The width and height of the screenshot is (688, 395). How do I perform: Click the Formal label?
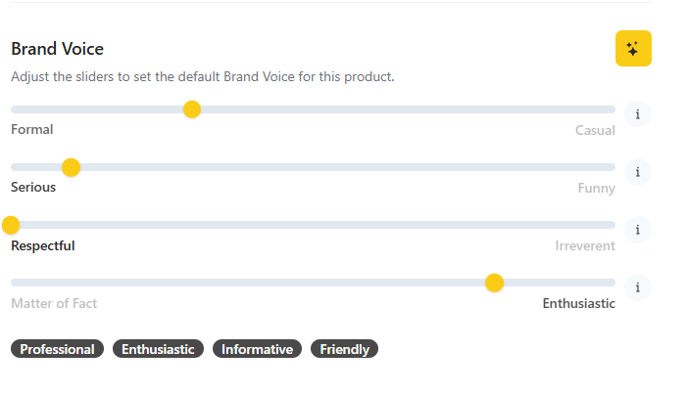tap(32, 129)
